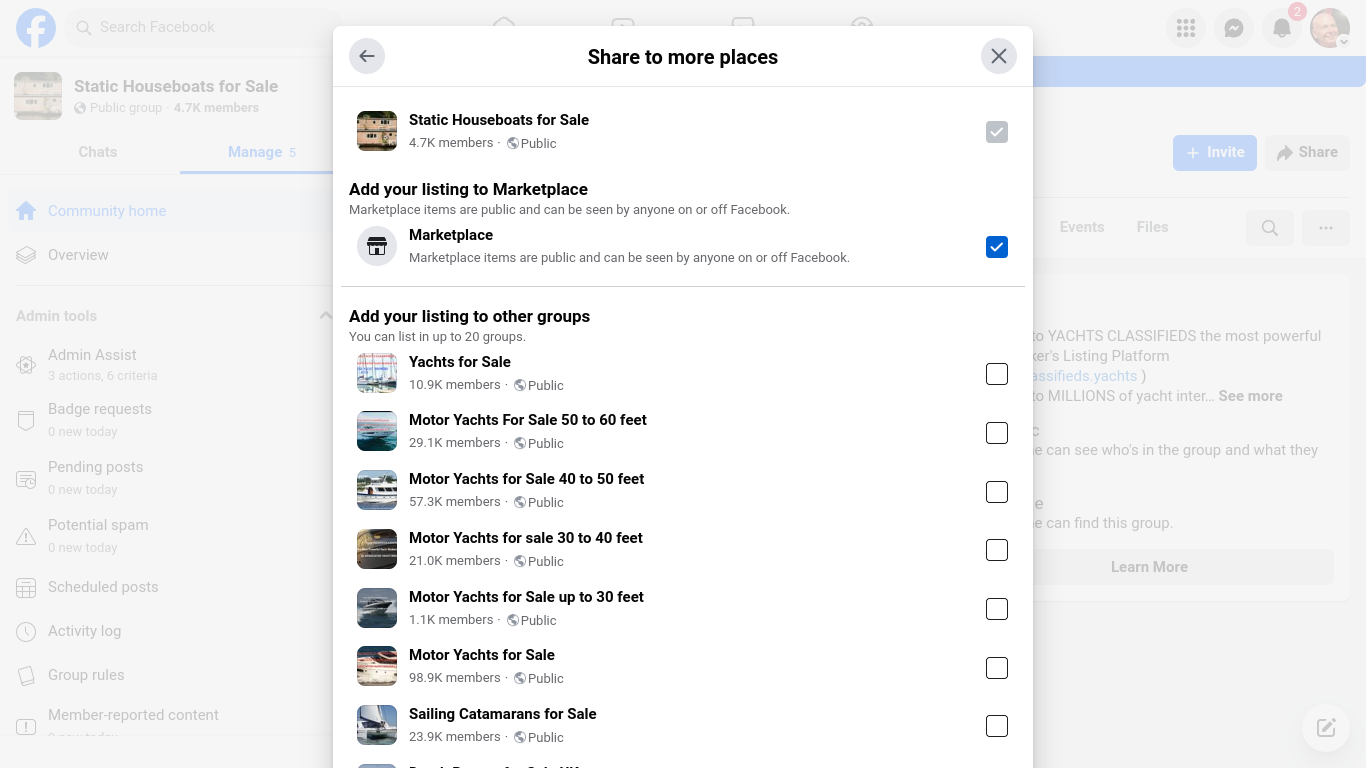Start a new message with the compose icon
This screenshot has width=1366, height=768.
point(1326,728)
